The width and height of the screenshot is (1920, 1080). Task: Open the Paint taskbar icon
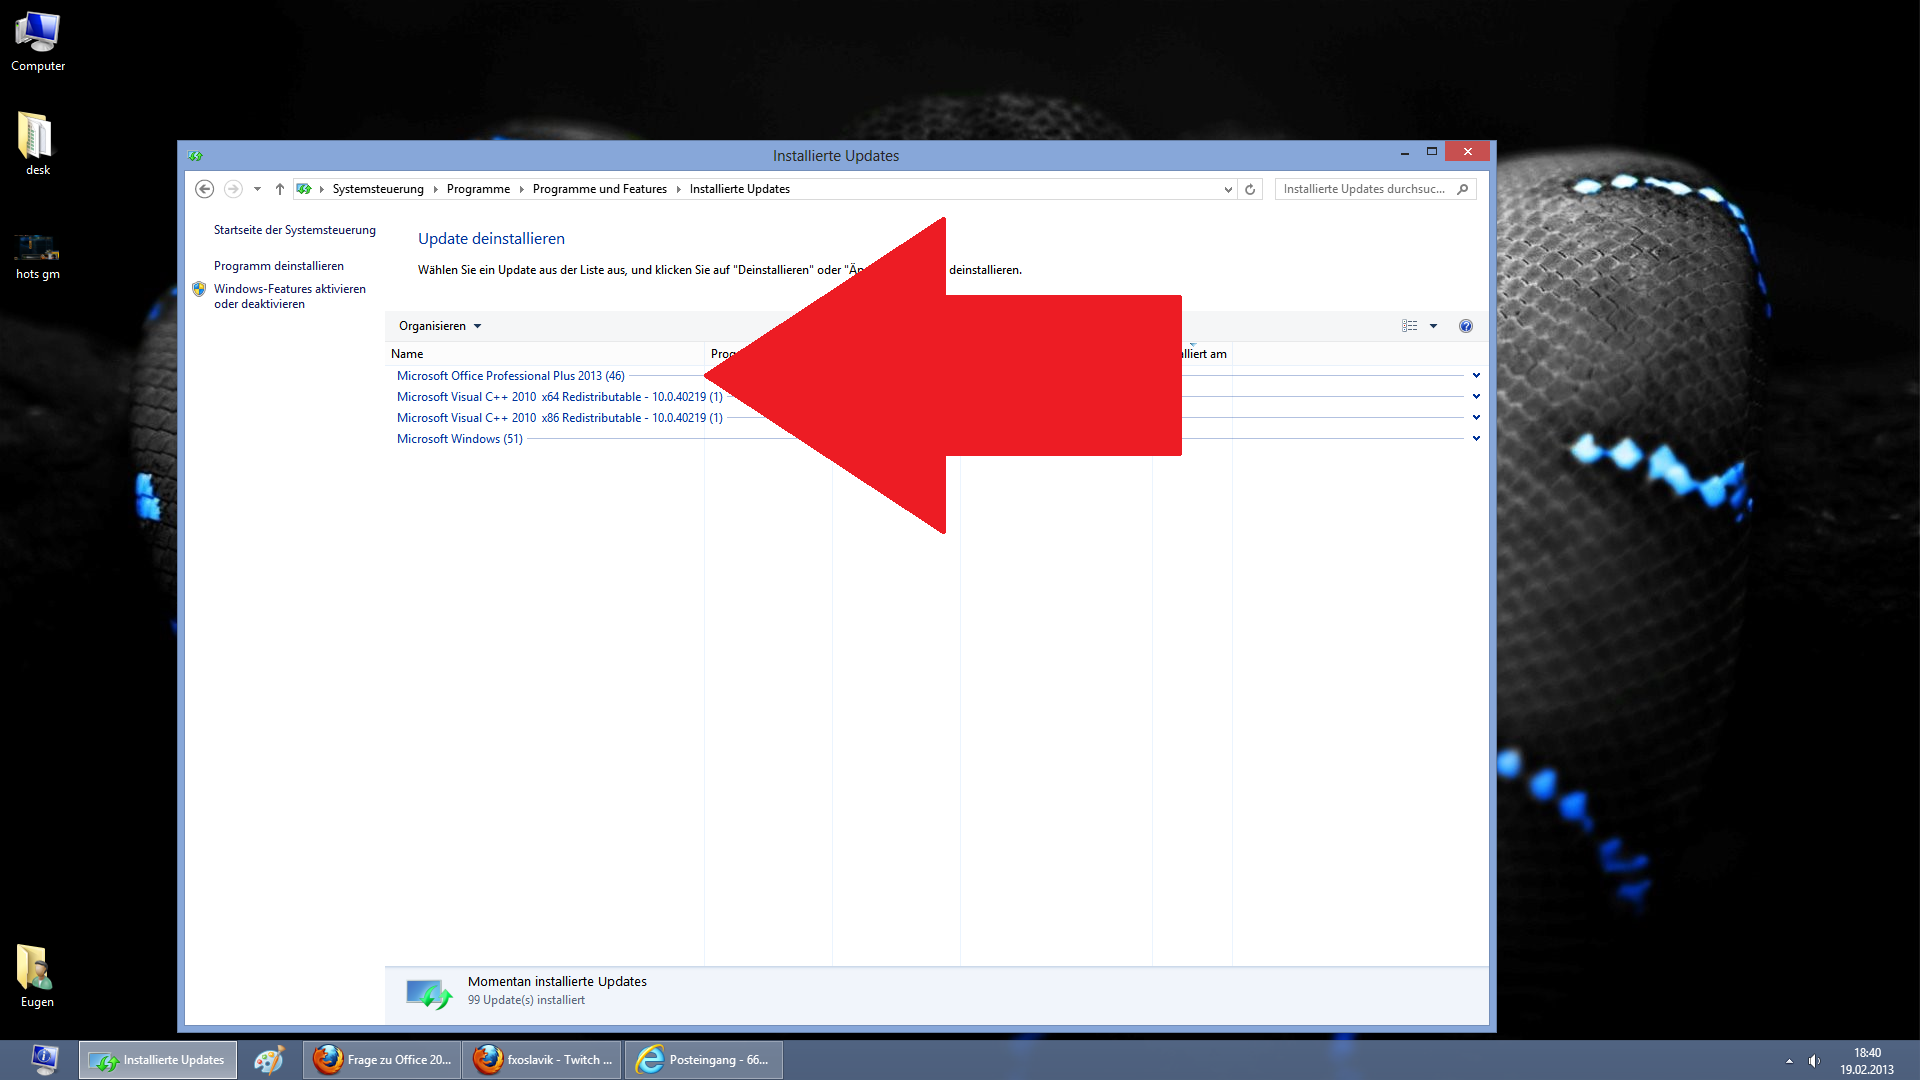269,1060
